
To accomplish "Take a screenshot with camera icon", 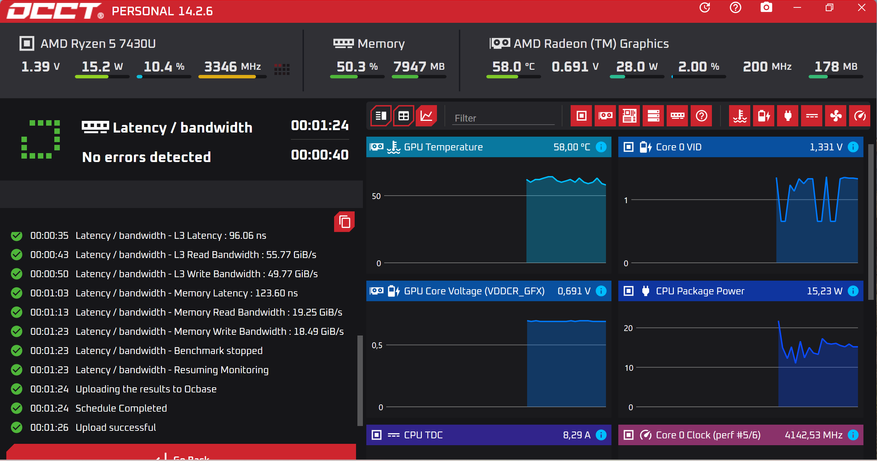I will click(x=766, y=8).
